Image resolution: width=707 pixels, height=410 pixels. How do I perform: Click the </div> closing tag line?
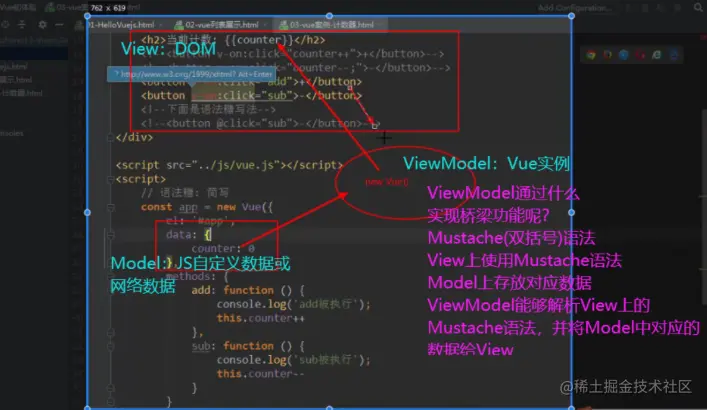134,137
